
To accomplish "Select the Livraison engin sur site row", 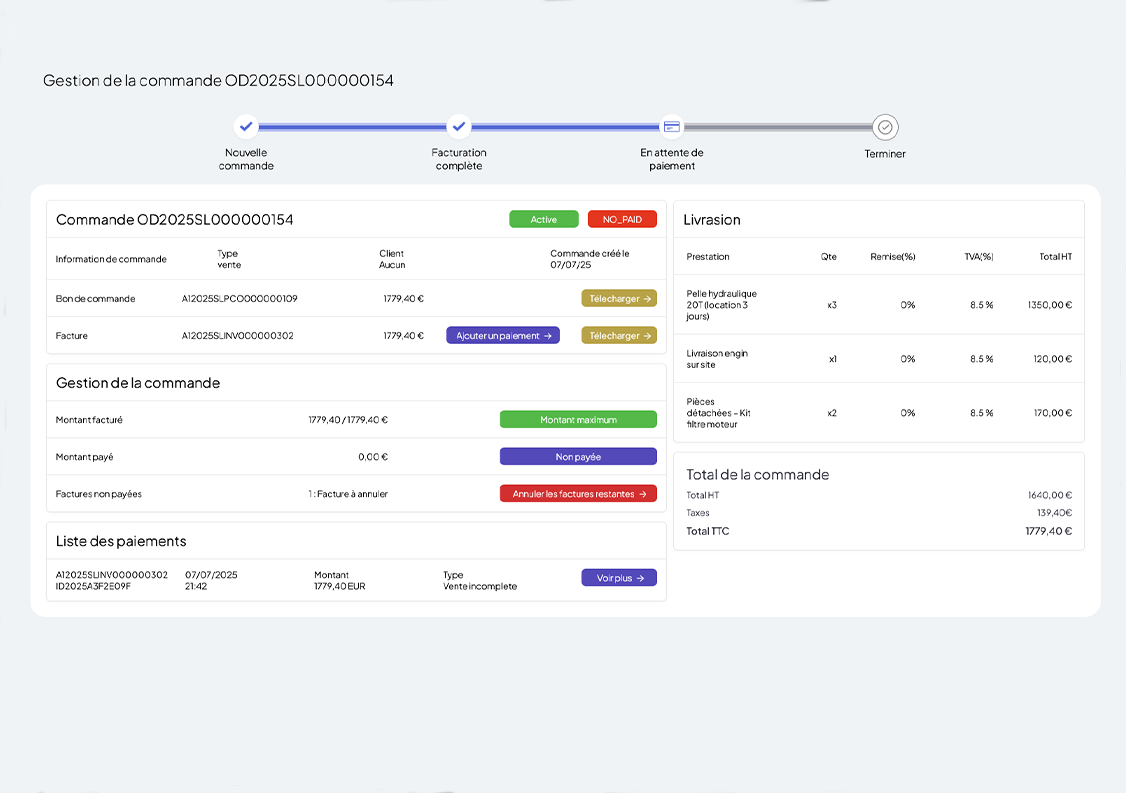I will click(878, 359).
